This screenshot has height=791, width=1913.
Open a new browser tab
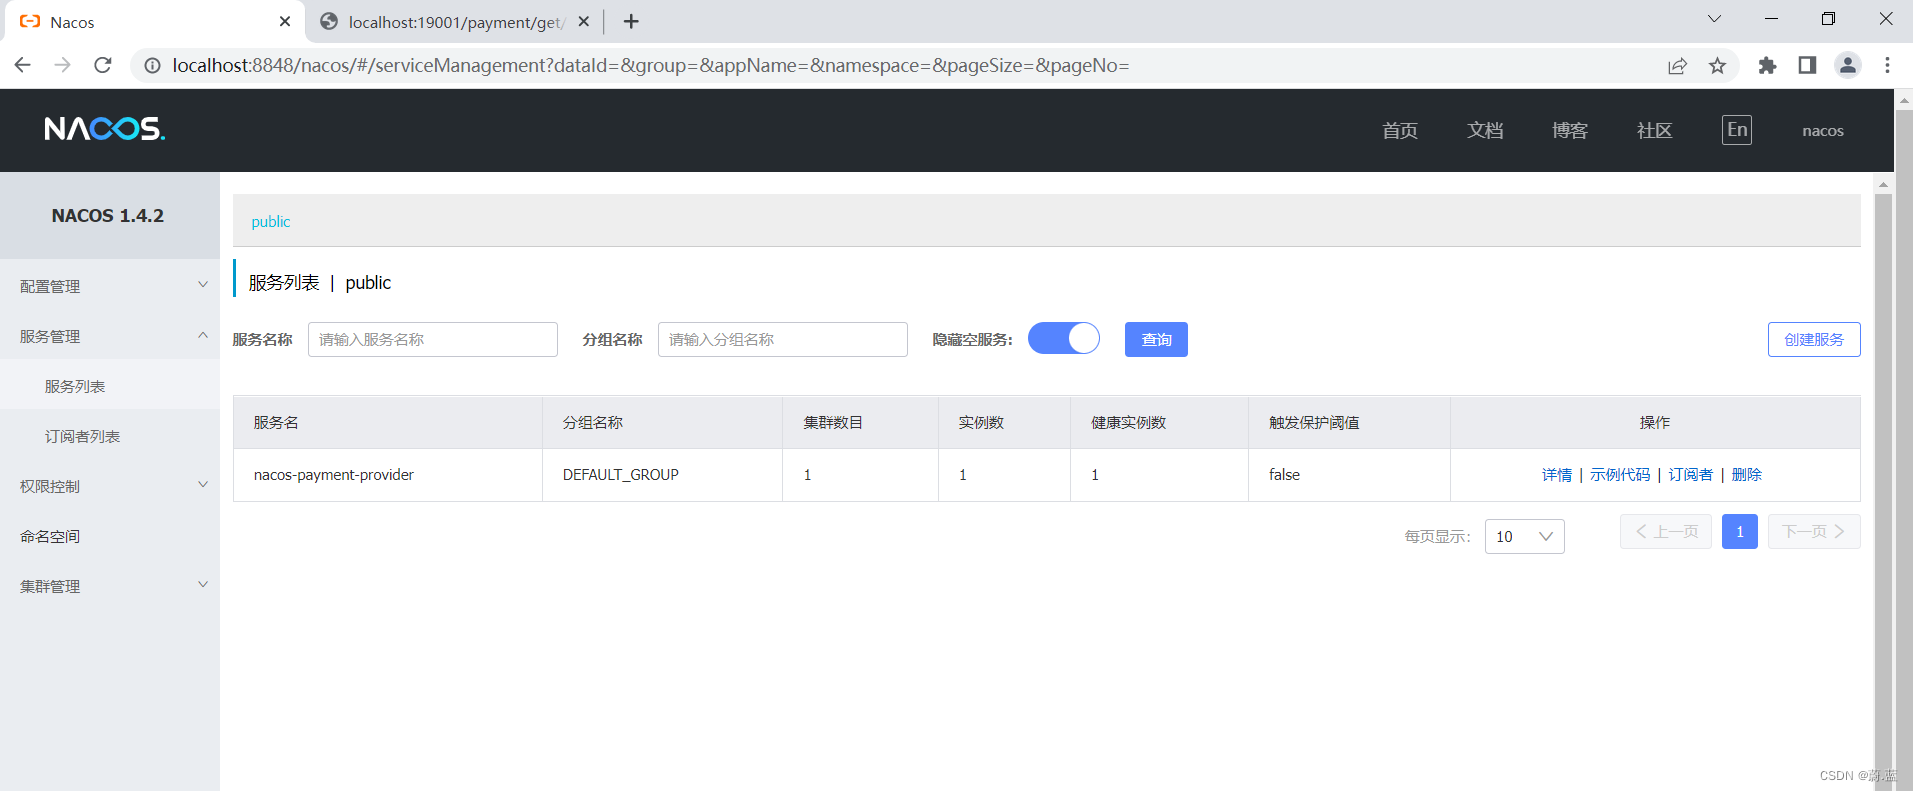631,22
